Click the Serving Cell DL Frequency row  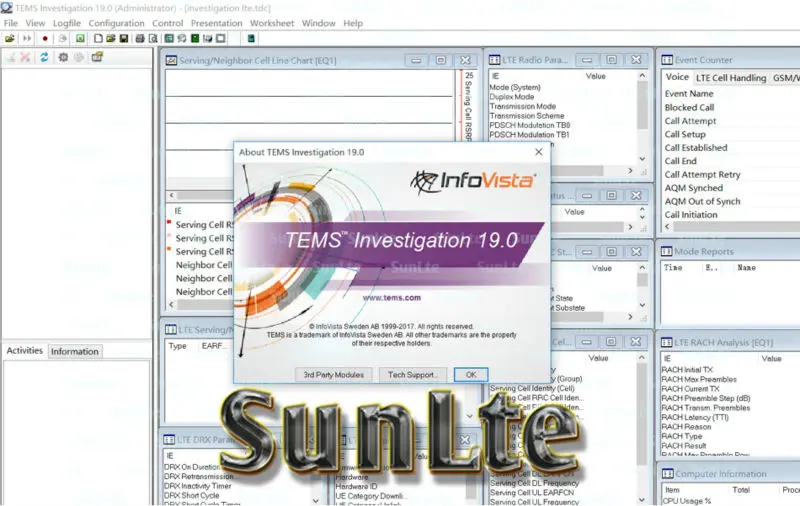click(x=534, y=483)
